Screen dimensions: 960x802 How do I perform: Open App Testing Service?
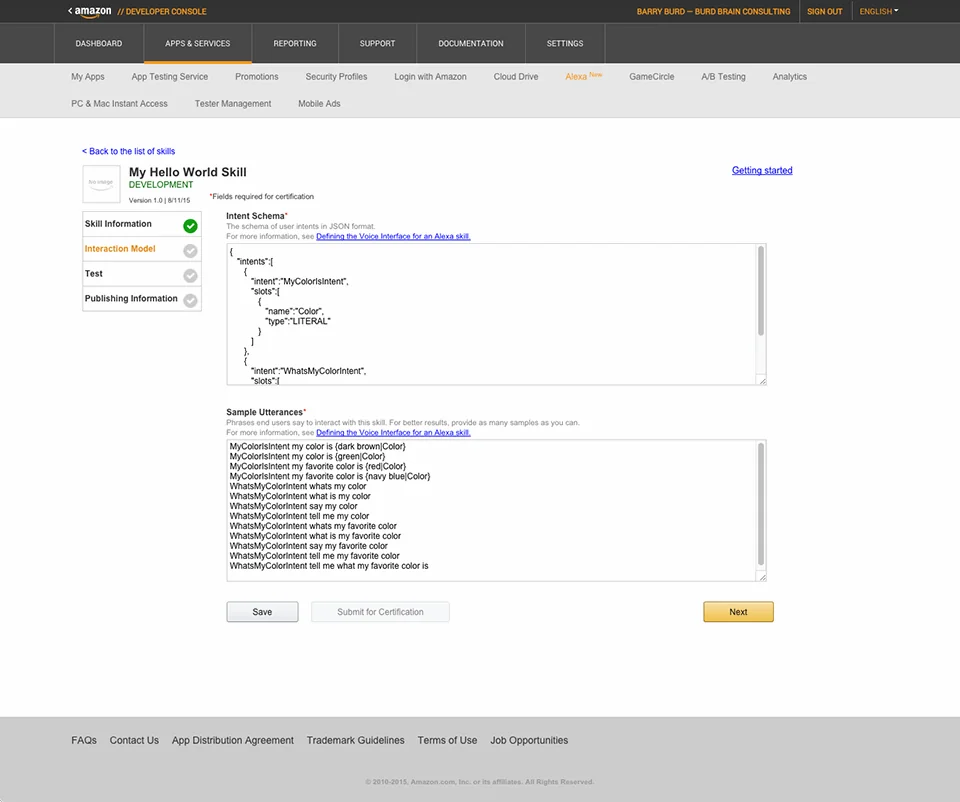coord(170,77)
